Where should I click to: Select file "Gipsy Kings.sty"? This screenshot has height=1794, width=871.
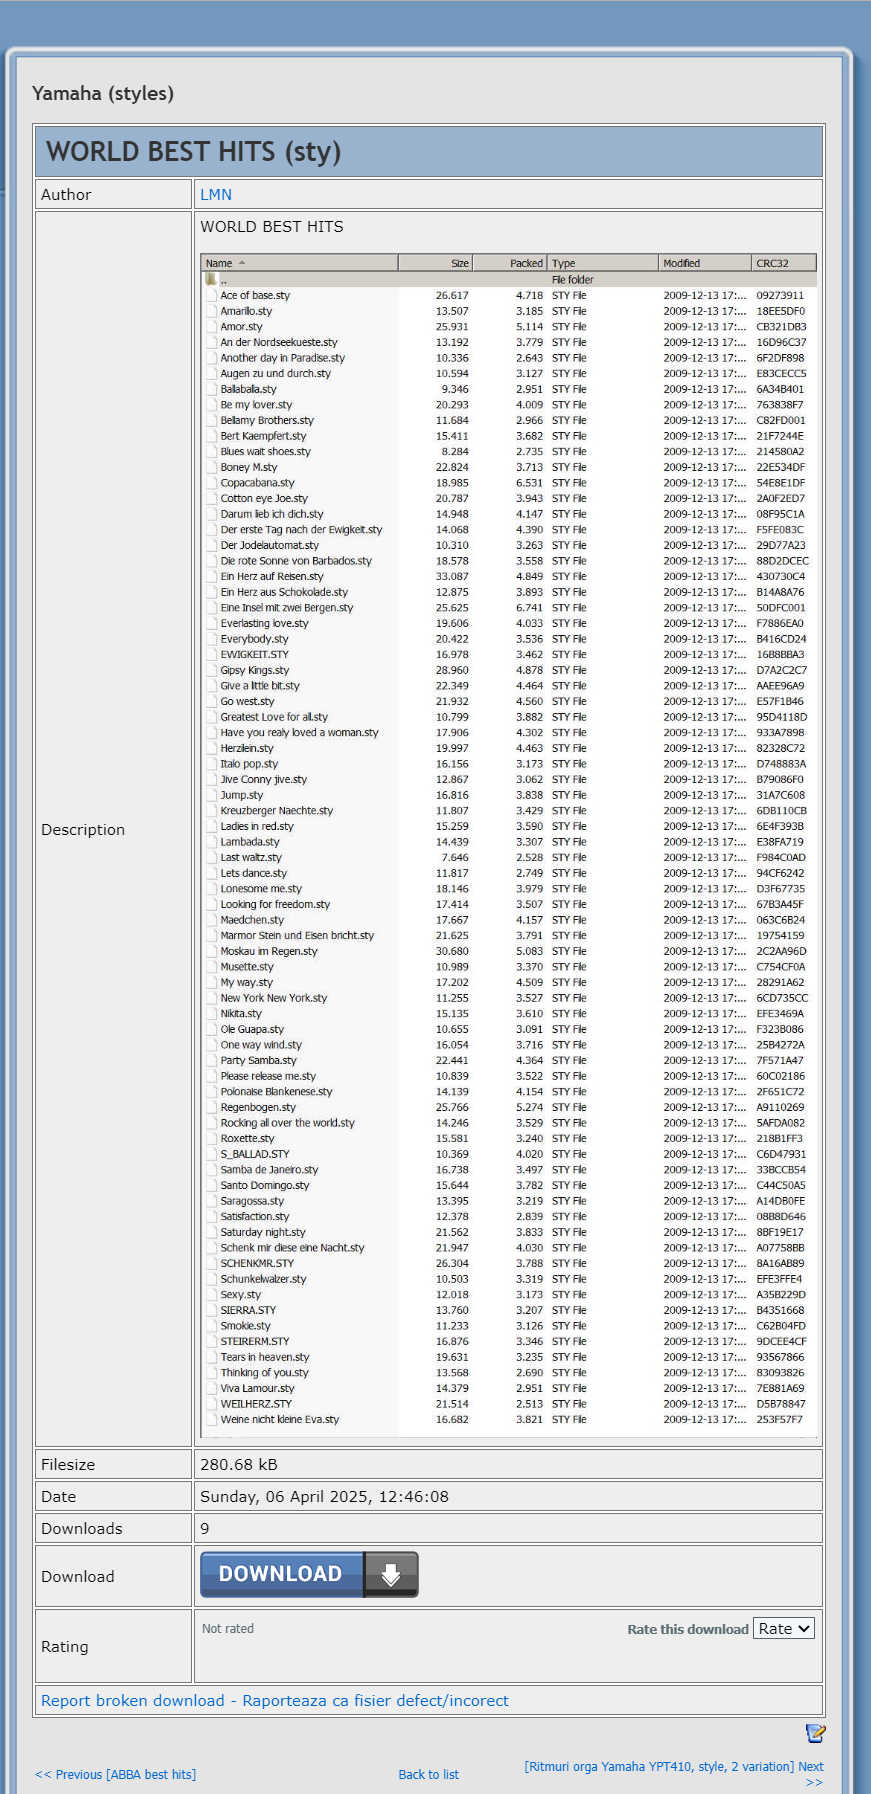click(x=255, y=670)
